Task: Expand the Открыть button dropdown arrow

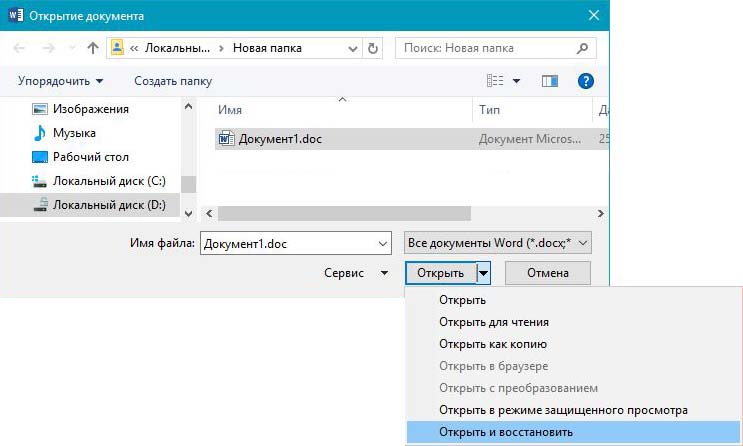Action: click(483, 273)
